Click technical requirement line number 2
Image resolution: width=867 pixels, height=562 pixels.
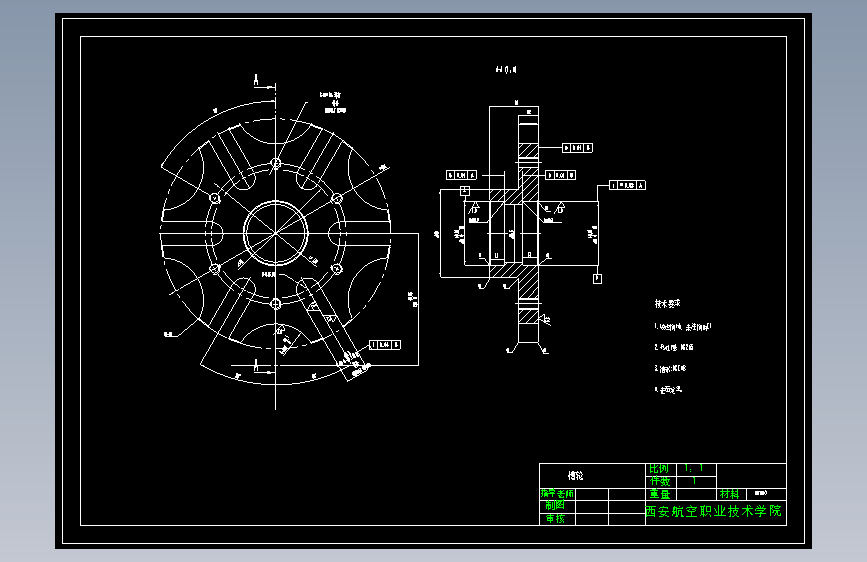(673, 347)
